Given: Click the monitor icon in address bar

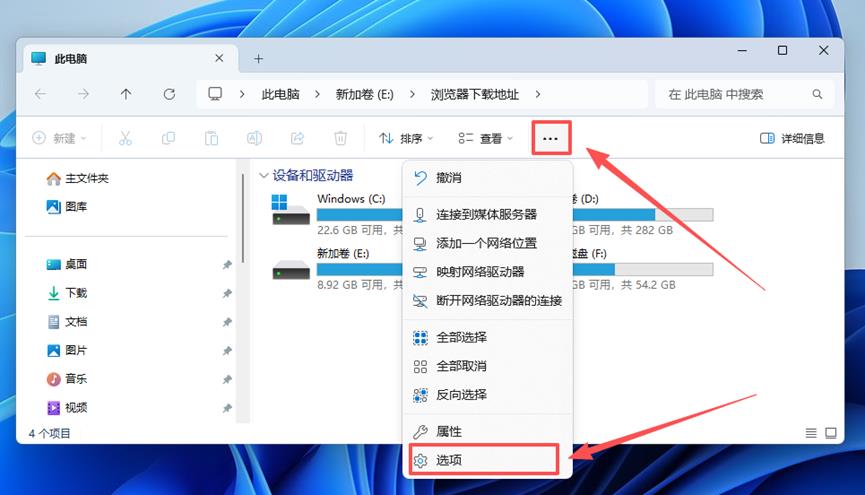Looking at the screenshot, I should (215, 94).
